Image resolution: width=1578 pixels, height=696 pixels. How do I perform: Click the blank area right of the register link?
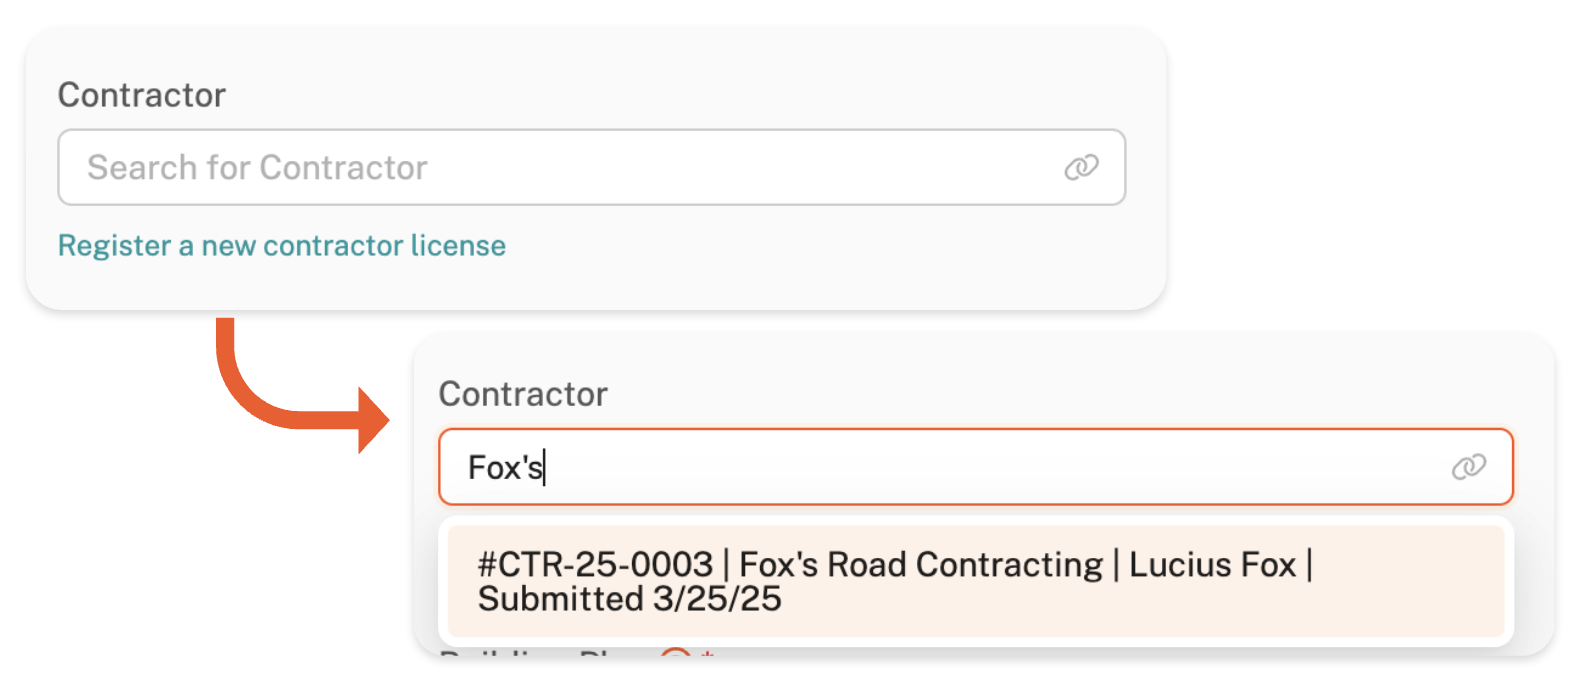(x=800, y=246)
